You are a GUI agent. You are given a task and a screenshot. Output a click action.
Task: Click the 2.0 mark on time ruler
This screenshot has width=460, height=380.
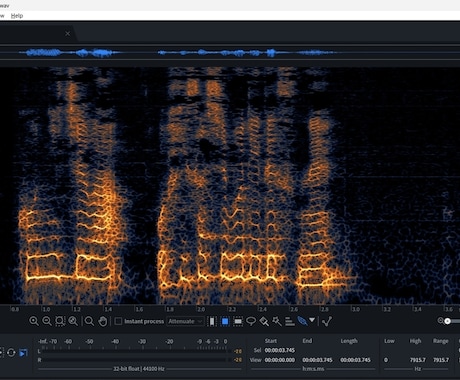[201, 309]
